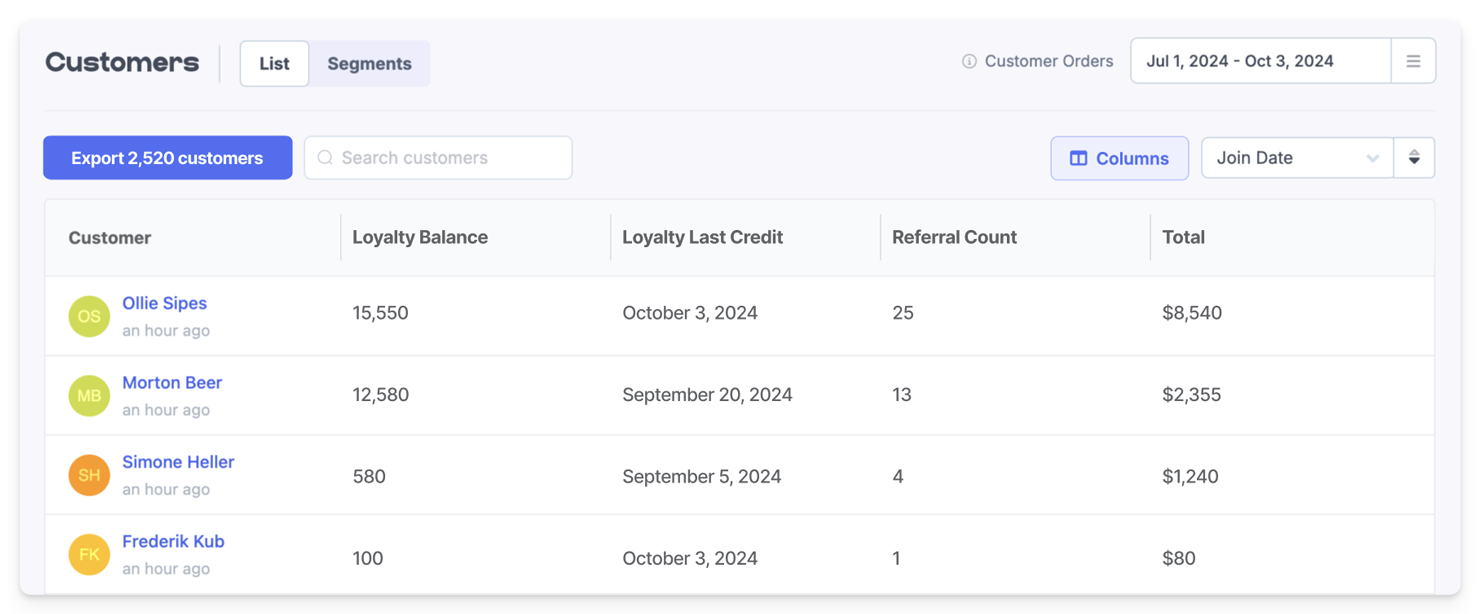Click Simone Heller's SH avatar
Image resolution: width=1480 pixels, height=614 pixels.
pos(89,475)
